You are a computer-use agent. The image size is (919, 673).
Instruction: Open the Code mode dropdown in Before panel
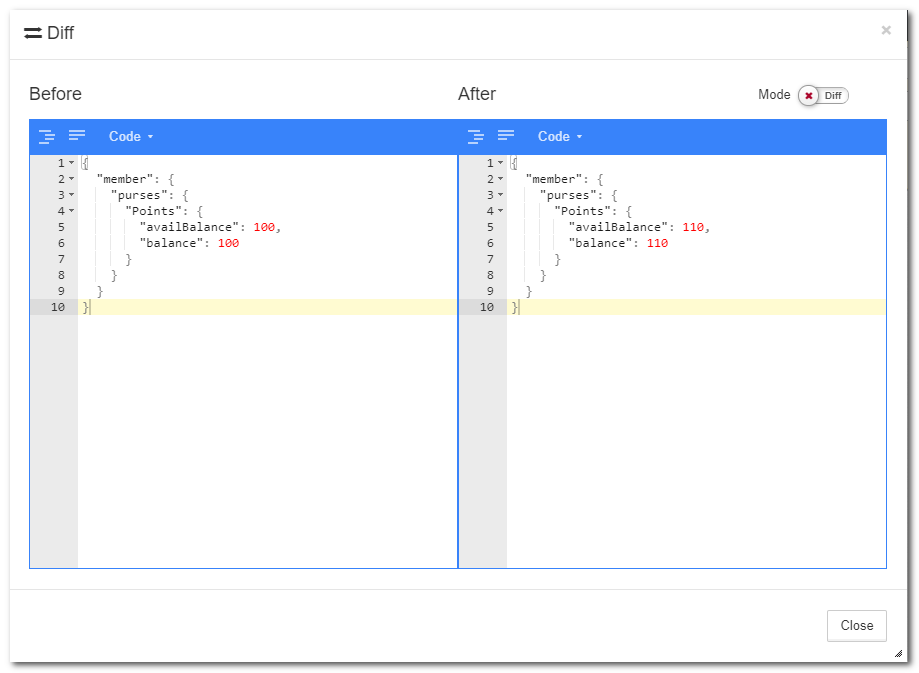131,136
